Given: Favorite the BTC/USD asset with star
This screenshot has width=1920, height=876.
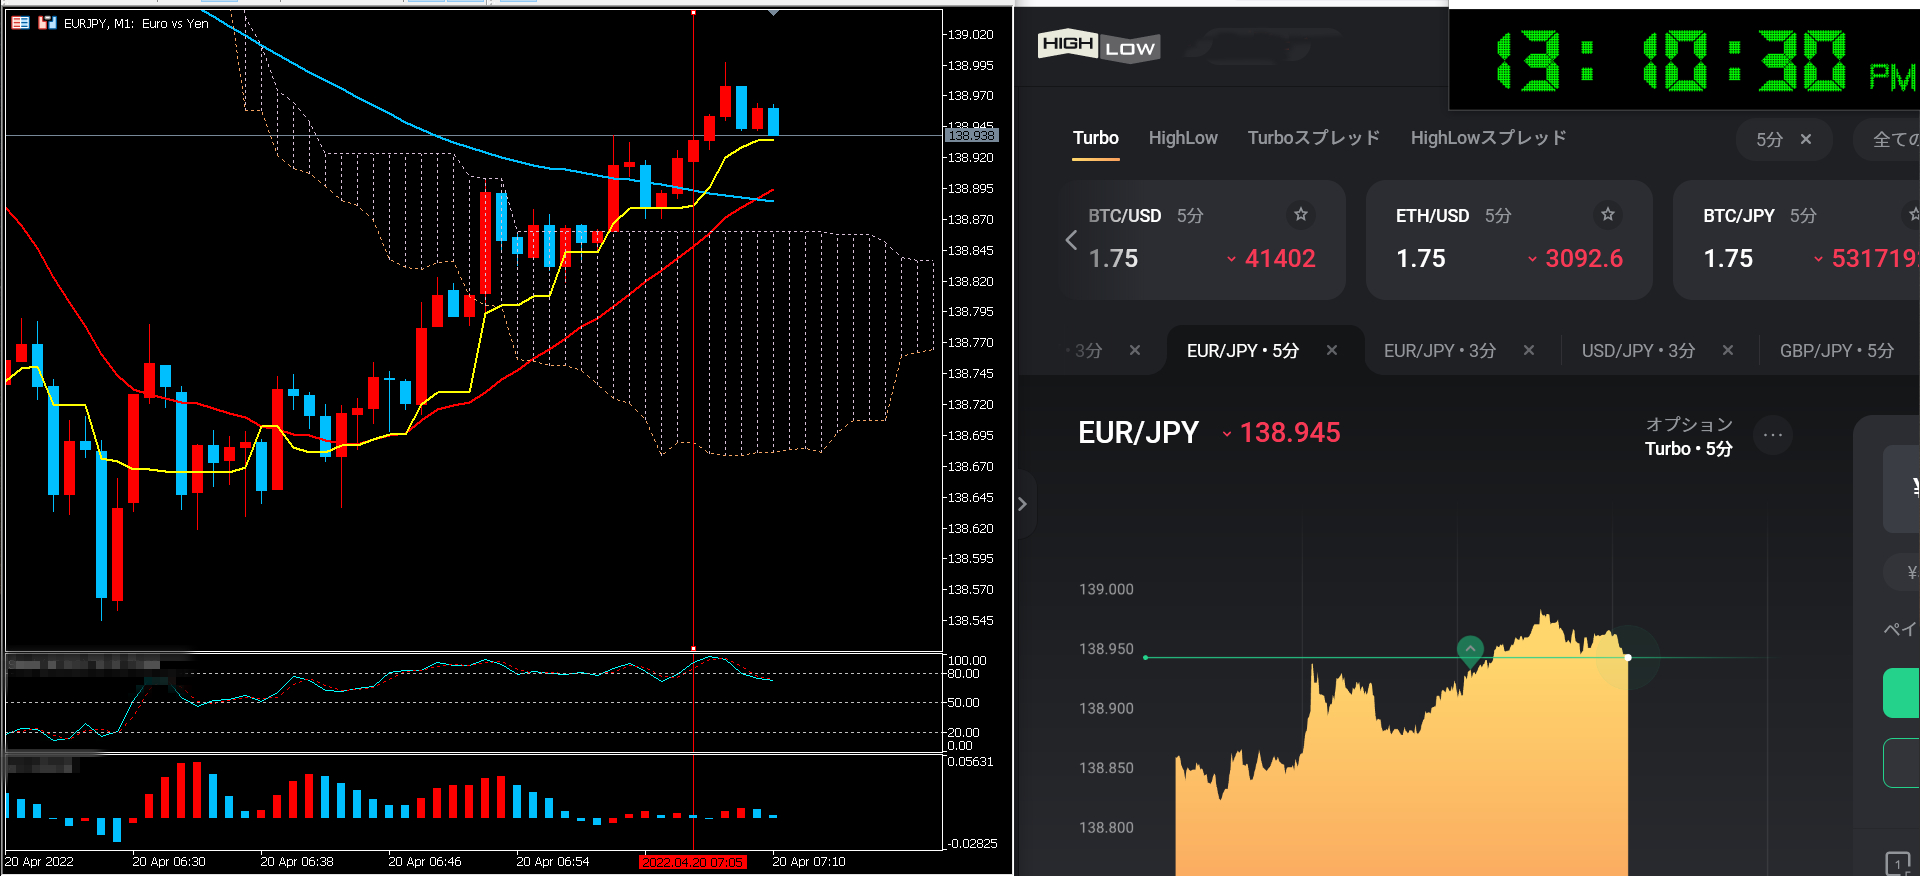Looking at the screenshot, I should pos(1300,214).
